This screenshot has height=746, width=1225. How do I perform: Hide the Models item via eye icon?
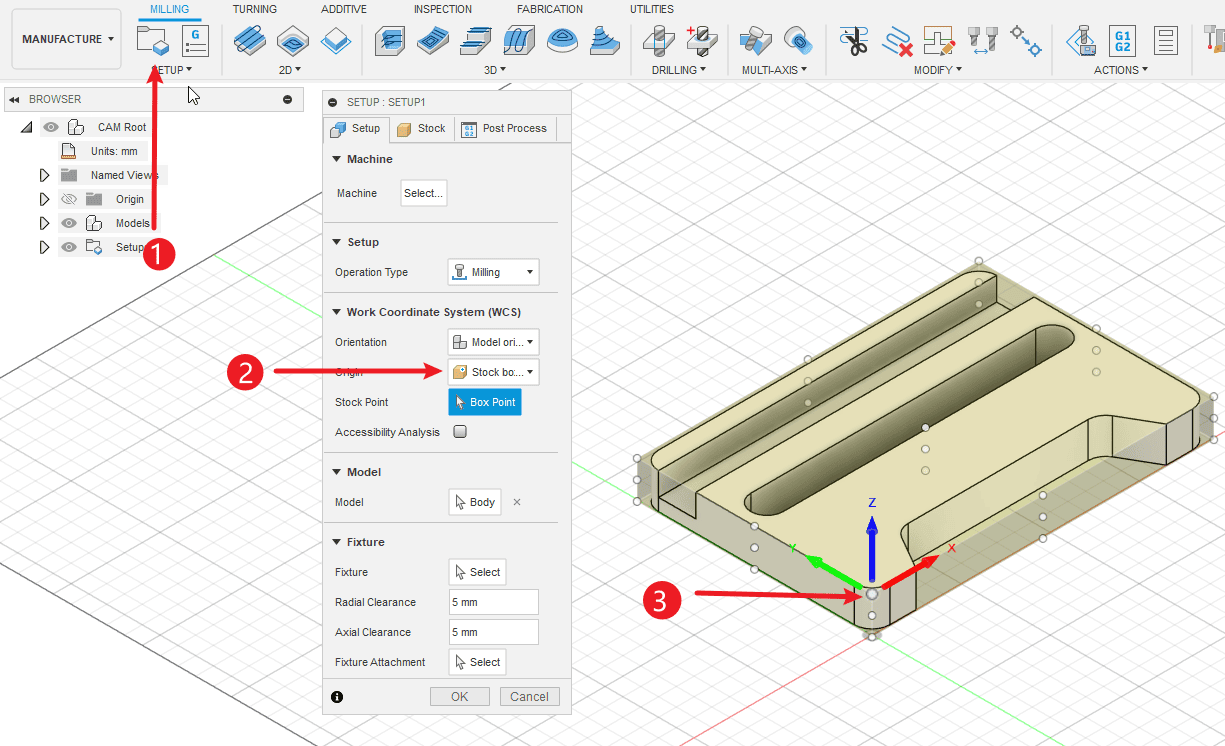coord(69,223)
